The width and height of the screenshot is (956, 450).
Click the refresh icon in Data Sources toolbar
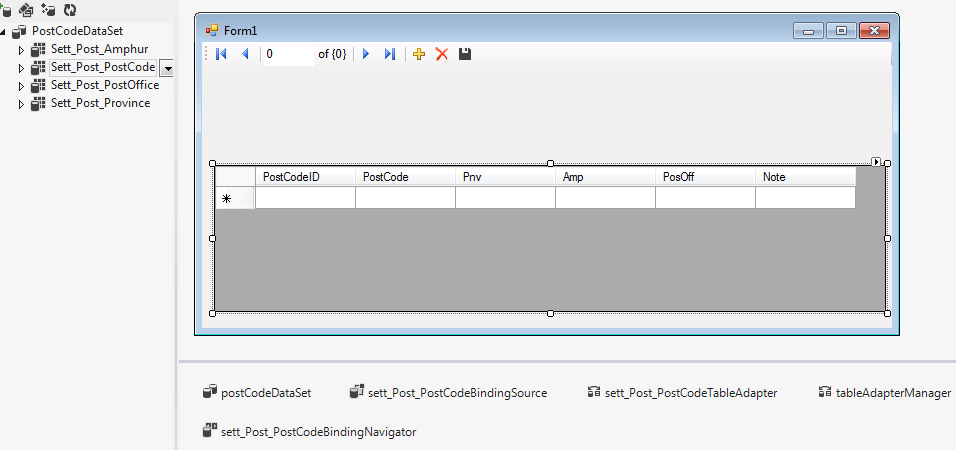coord(70,9)
